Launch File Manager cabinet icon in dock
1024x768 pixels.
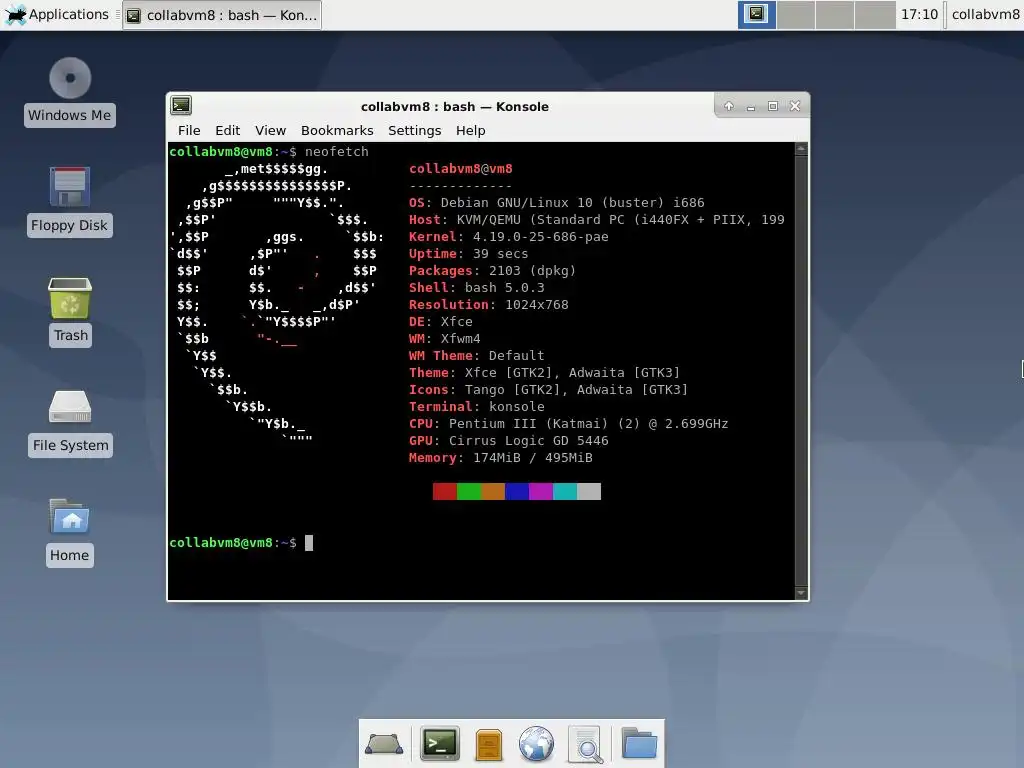(x=488, y=744)
